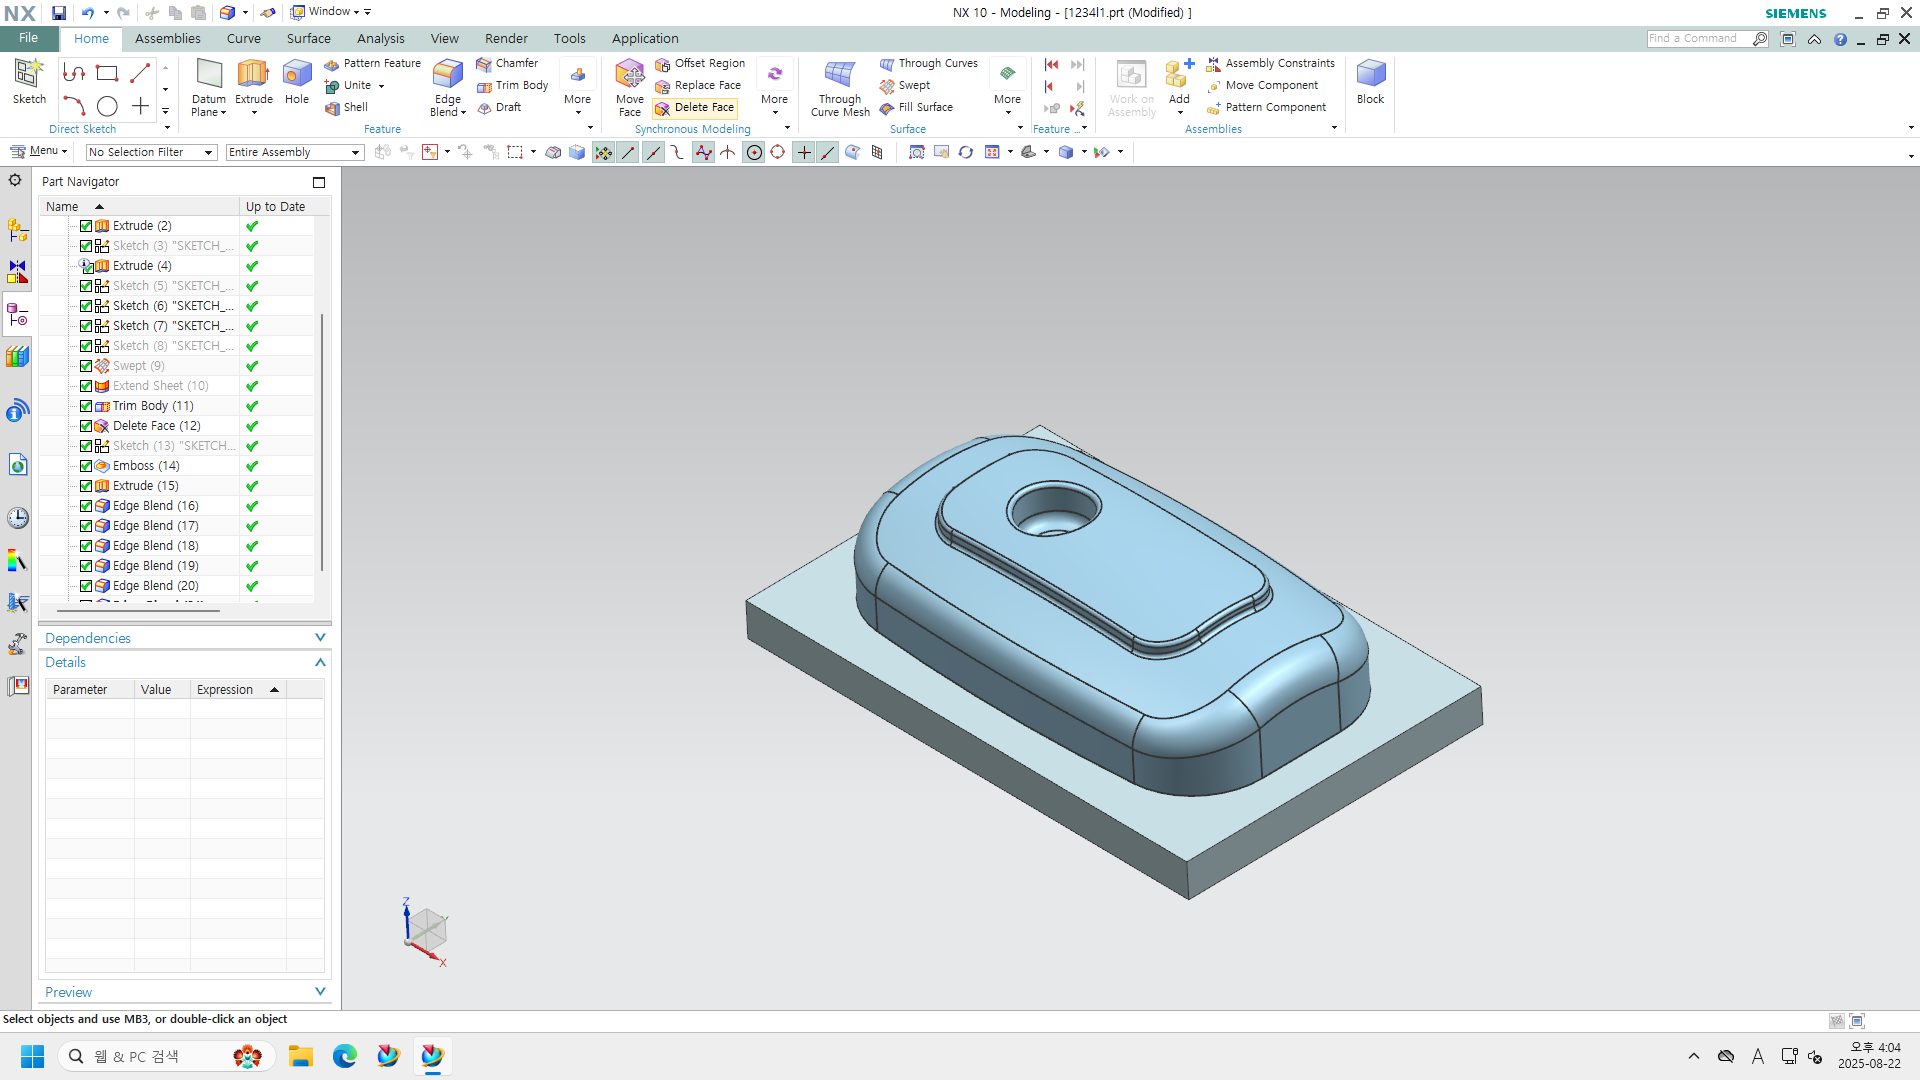Open Microsoft Edge from the taskbar
This screenshot has width=1920, height=1080.
(x=344, y=1056)
